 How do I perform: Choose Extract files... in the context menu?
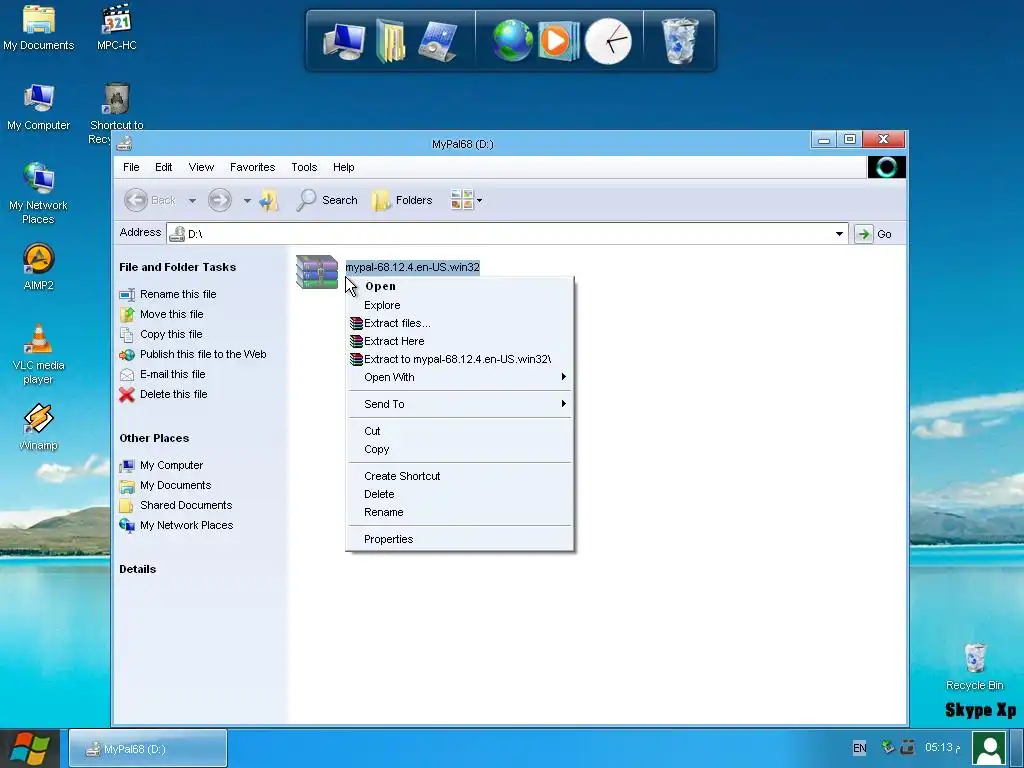click(460, 323)
